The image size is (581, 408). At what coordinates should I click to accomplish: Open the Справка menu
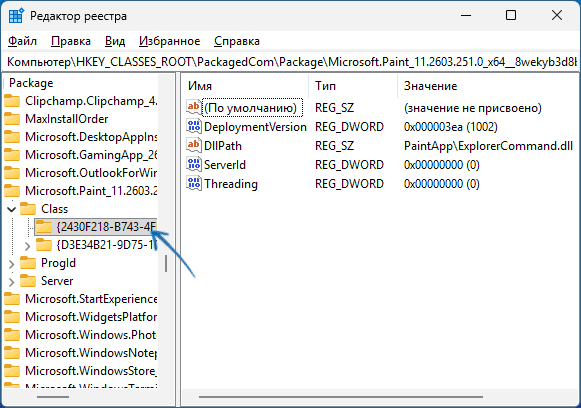coord(237,41)
